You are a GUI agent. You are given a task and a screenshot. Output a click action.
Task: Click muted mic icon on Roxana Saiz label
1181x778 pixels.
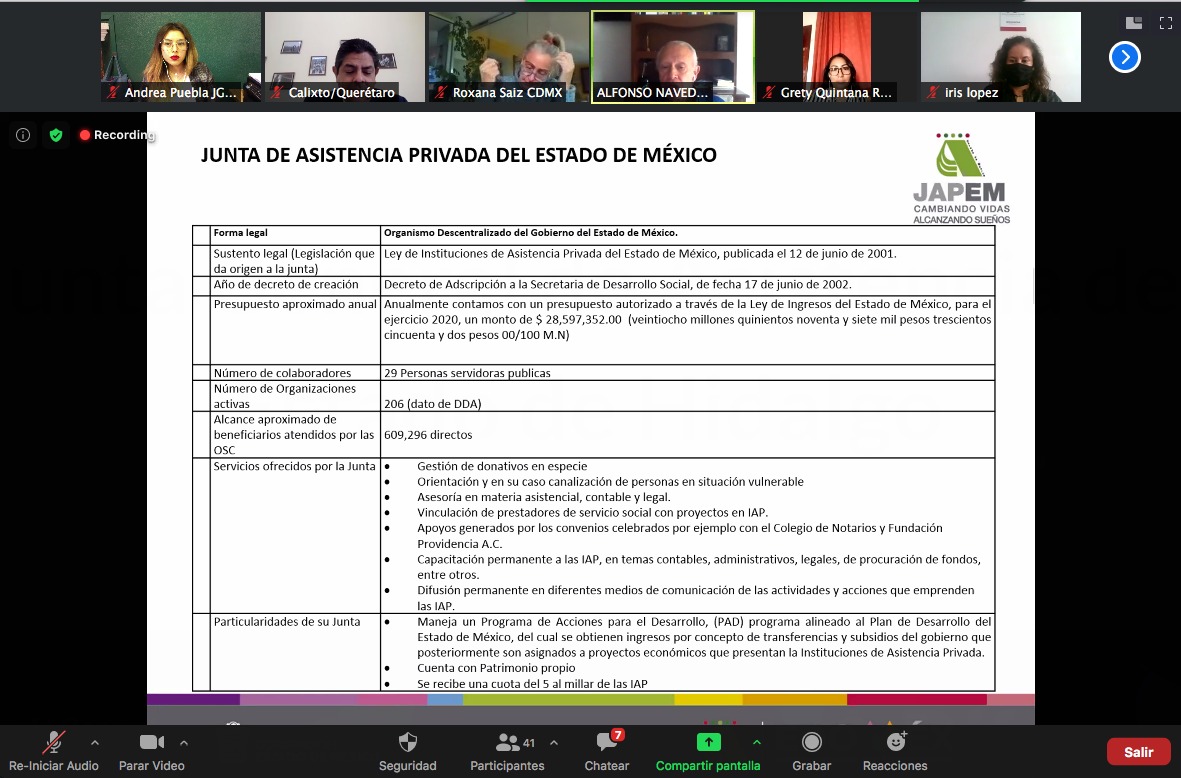click(442, 93)
